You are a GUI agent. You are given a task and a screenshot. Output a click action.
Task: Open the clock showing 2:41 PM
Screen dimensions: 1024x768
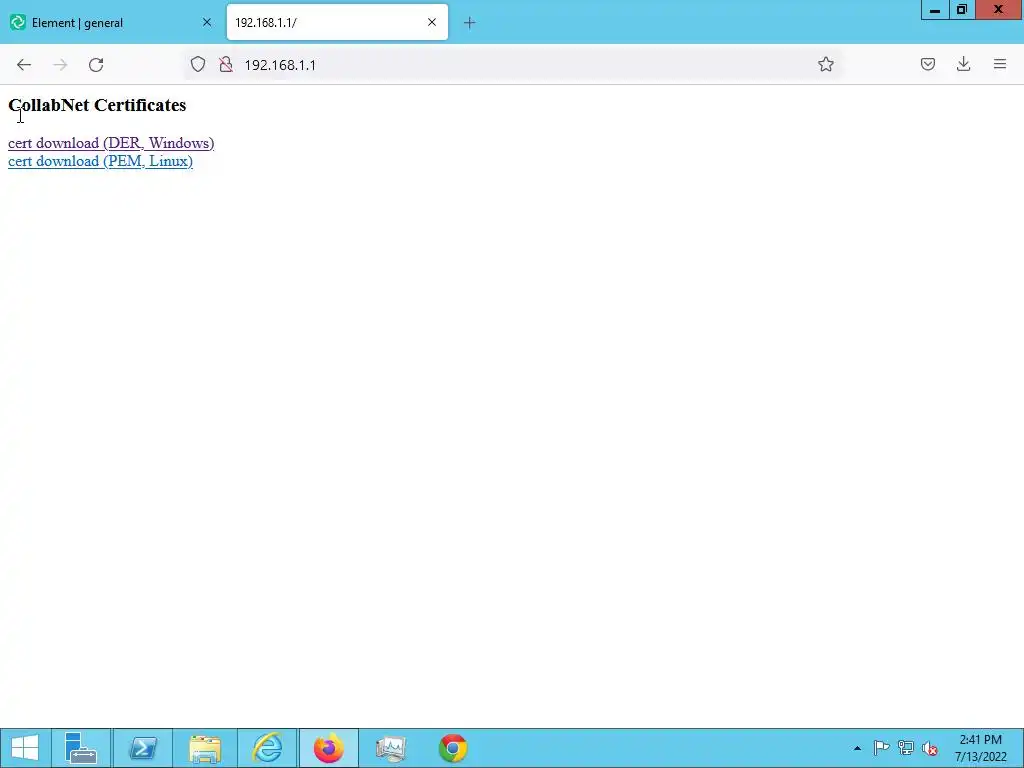pos(980,748)
